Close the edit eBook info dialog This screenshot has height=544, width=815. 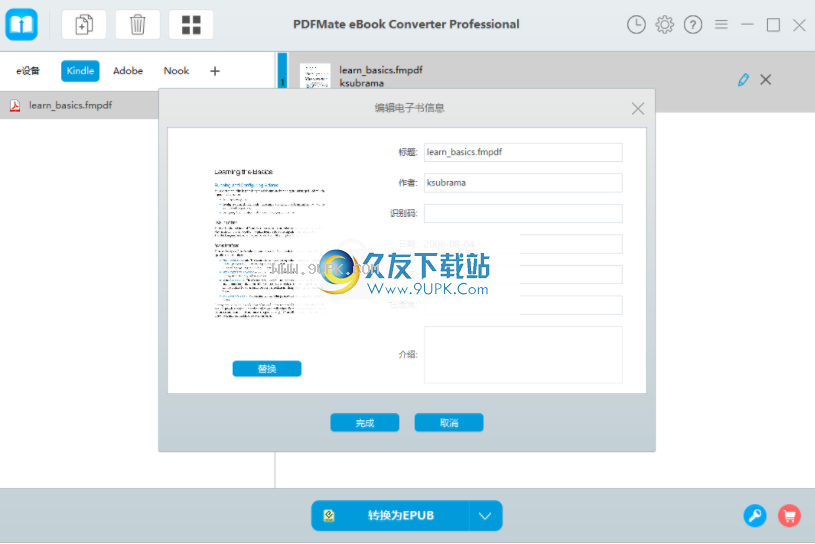pos(638,108)
